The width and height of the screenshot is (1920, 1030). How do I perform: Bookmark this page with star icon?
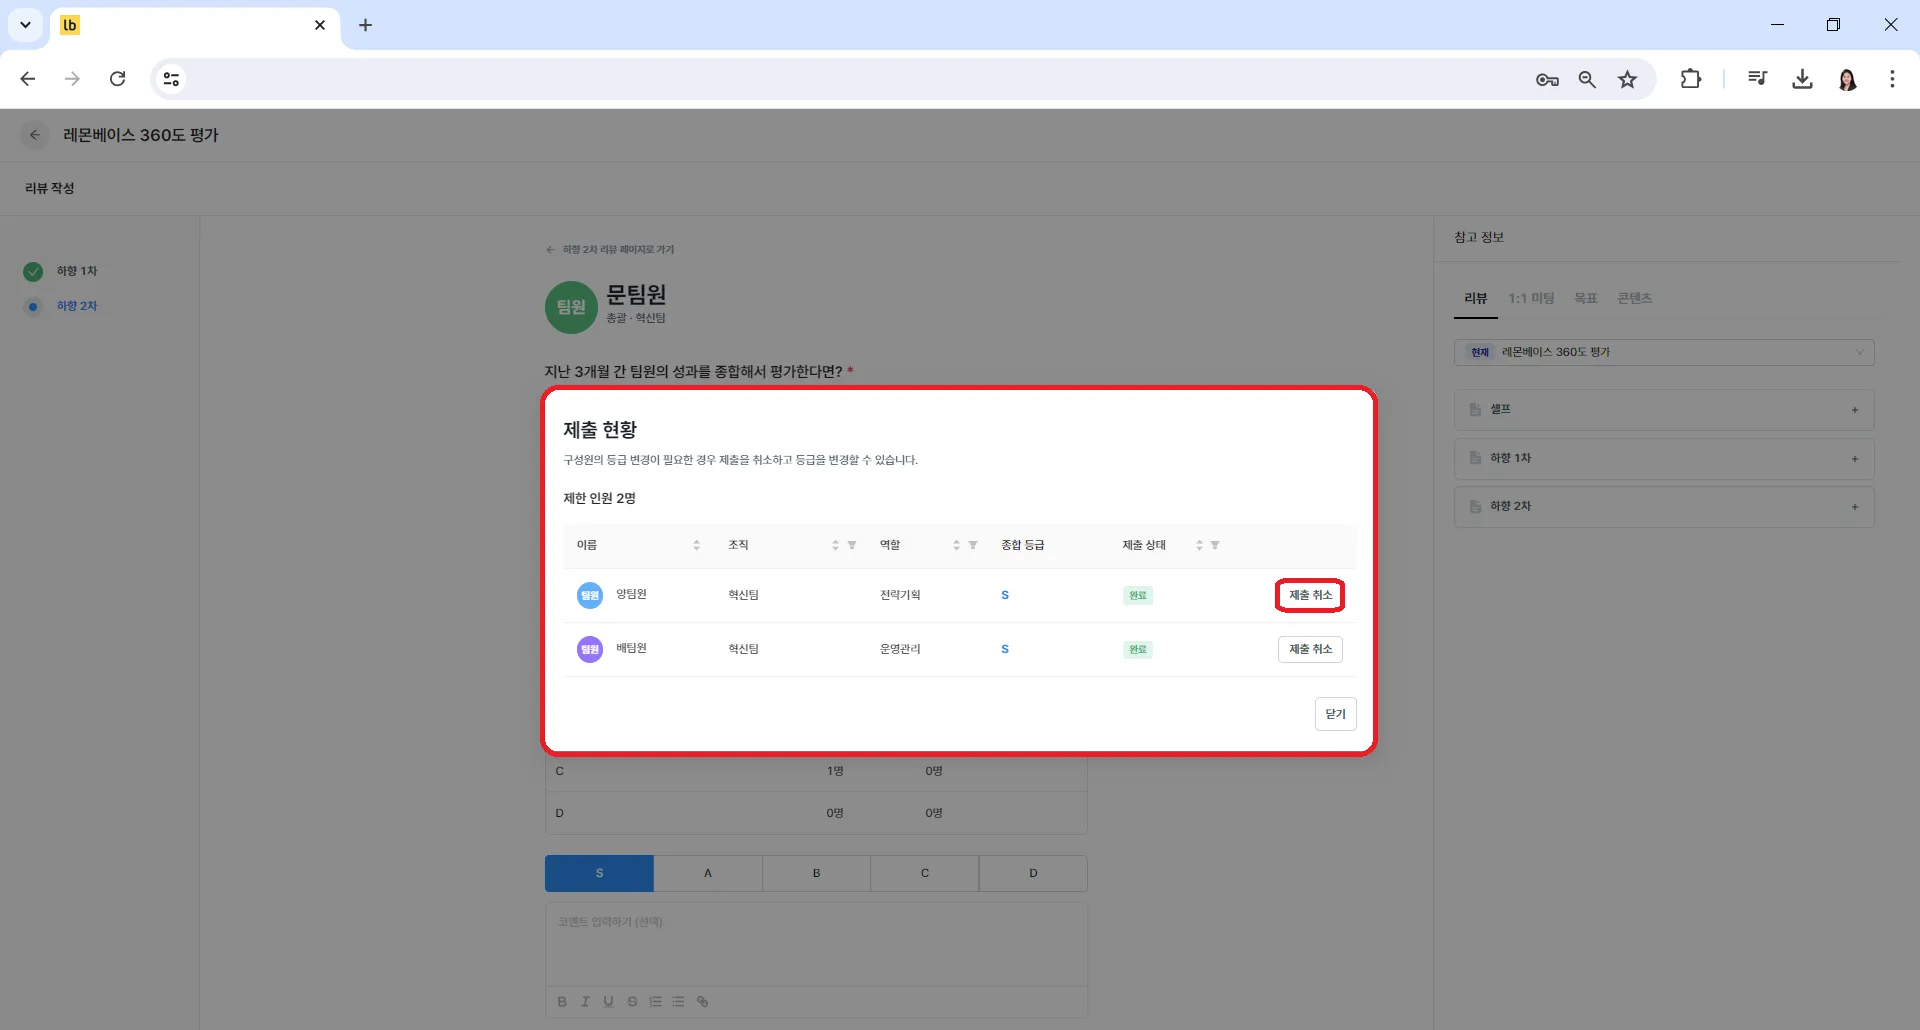pyautogui.click(x=1628, y=79)
